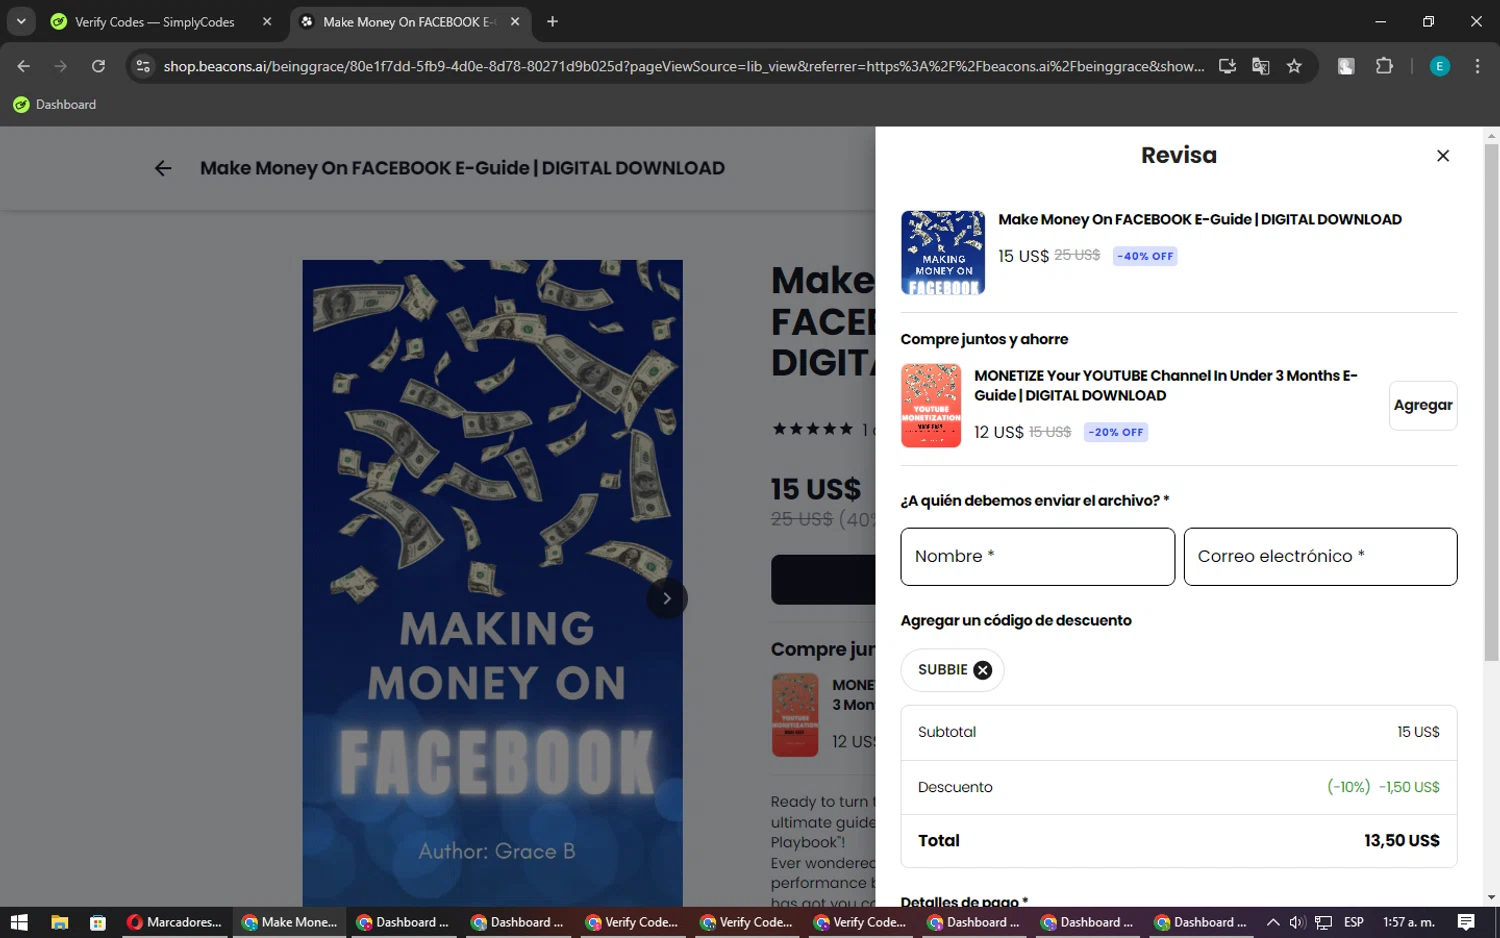The image size is (1500, 938).
Task: Open the Chrome Extensions puzzle icon
Action: (1384, 66)
